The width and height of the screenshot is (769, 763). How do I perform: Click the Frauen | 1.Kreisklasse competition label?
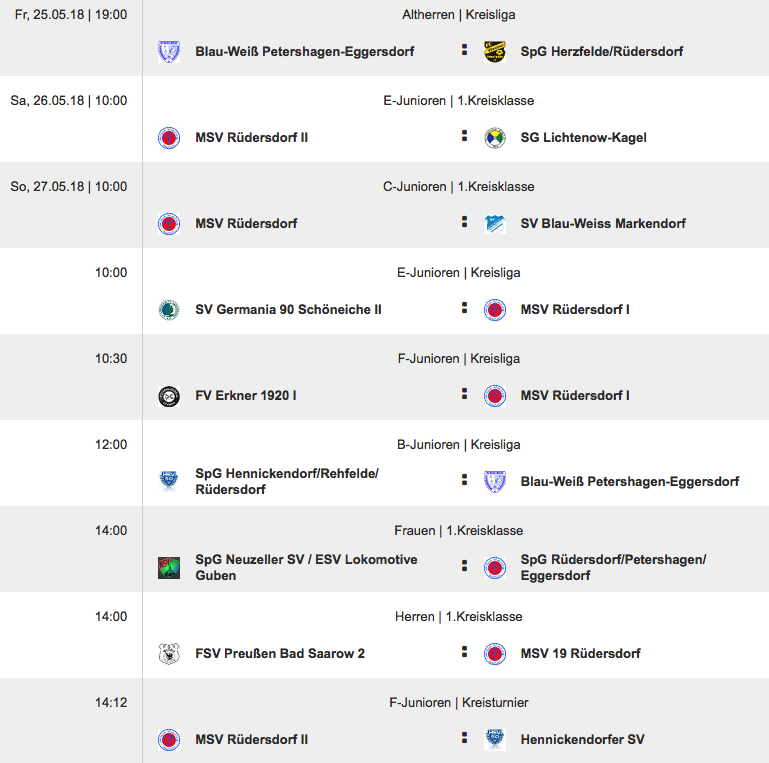458,531
